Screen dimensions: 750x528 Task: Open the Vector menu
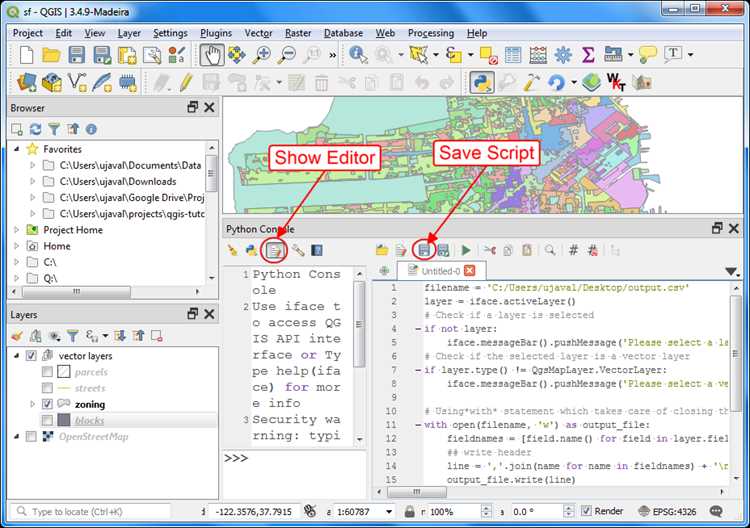(258, 33)
